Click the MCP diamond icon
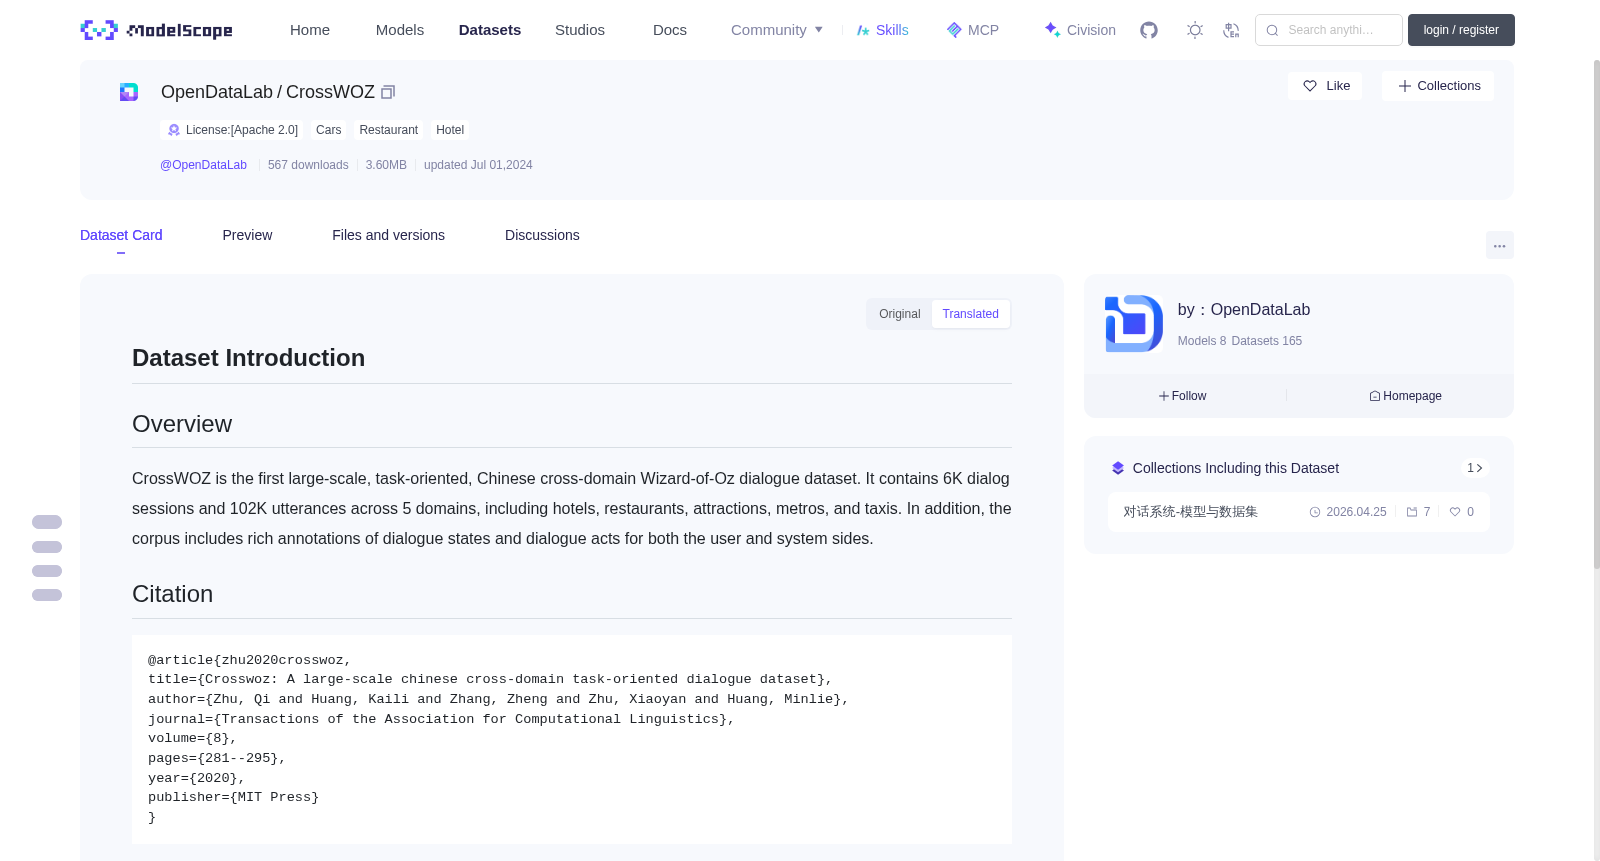This screenshot has height=861, width=1600. (954, 30)
